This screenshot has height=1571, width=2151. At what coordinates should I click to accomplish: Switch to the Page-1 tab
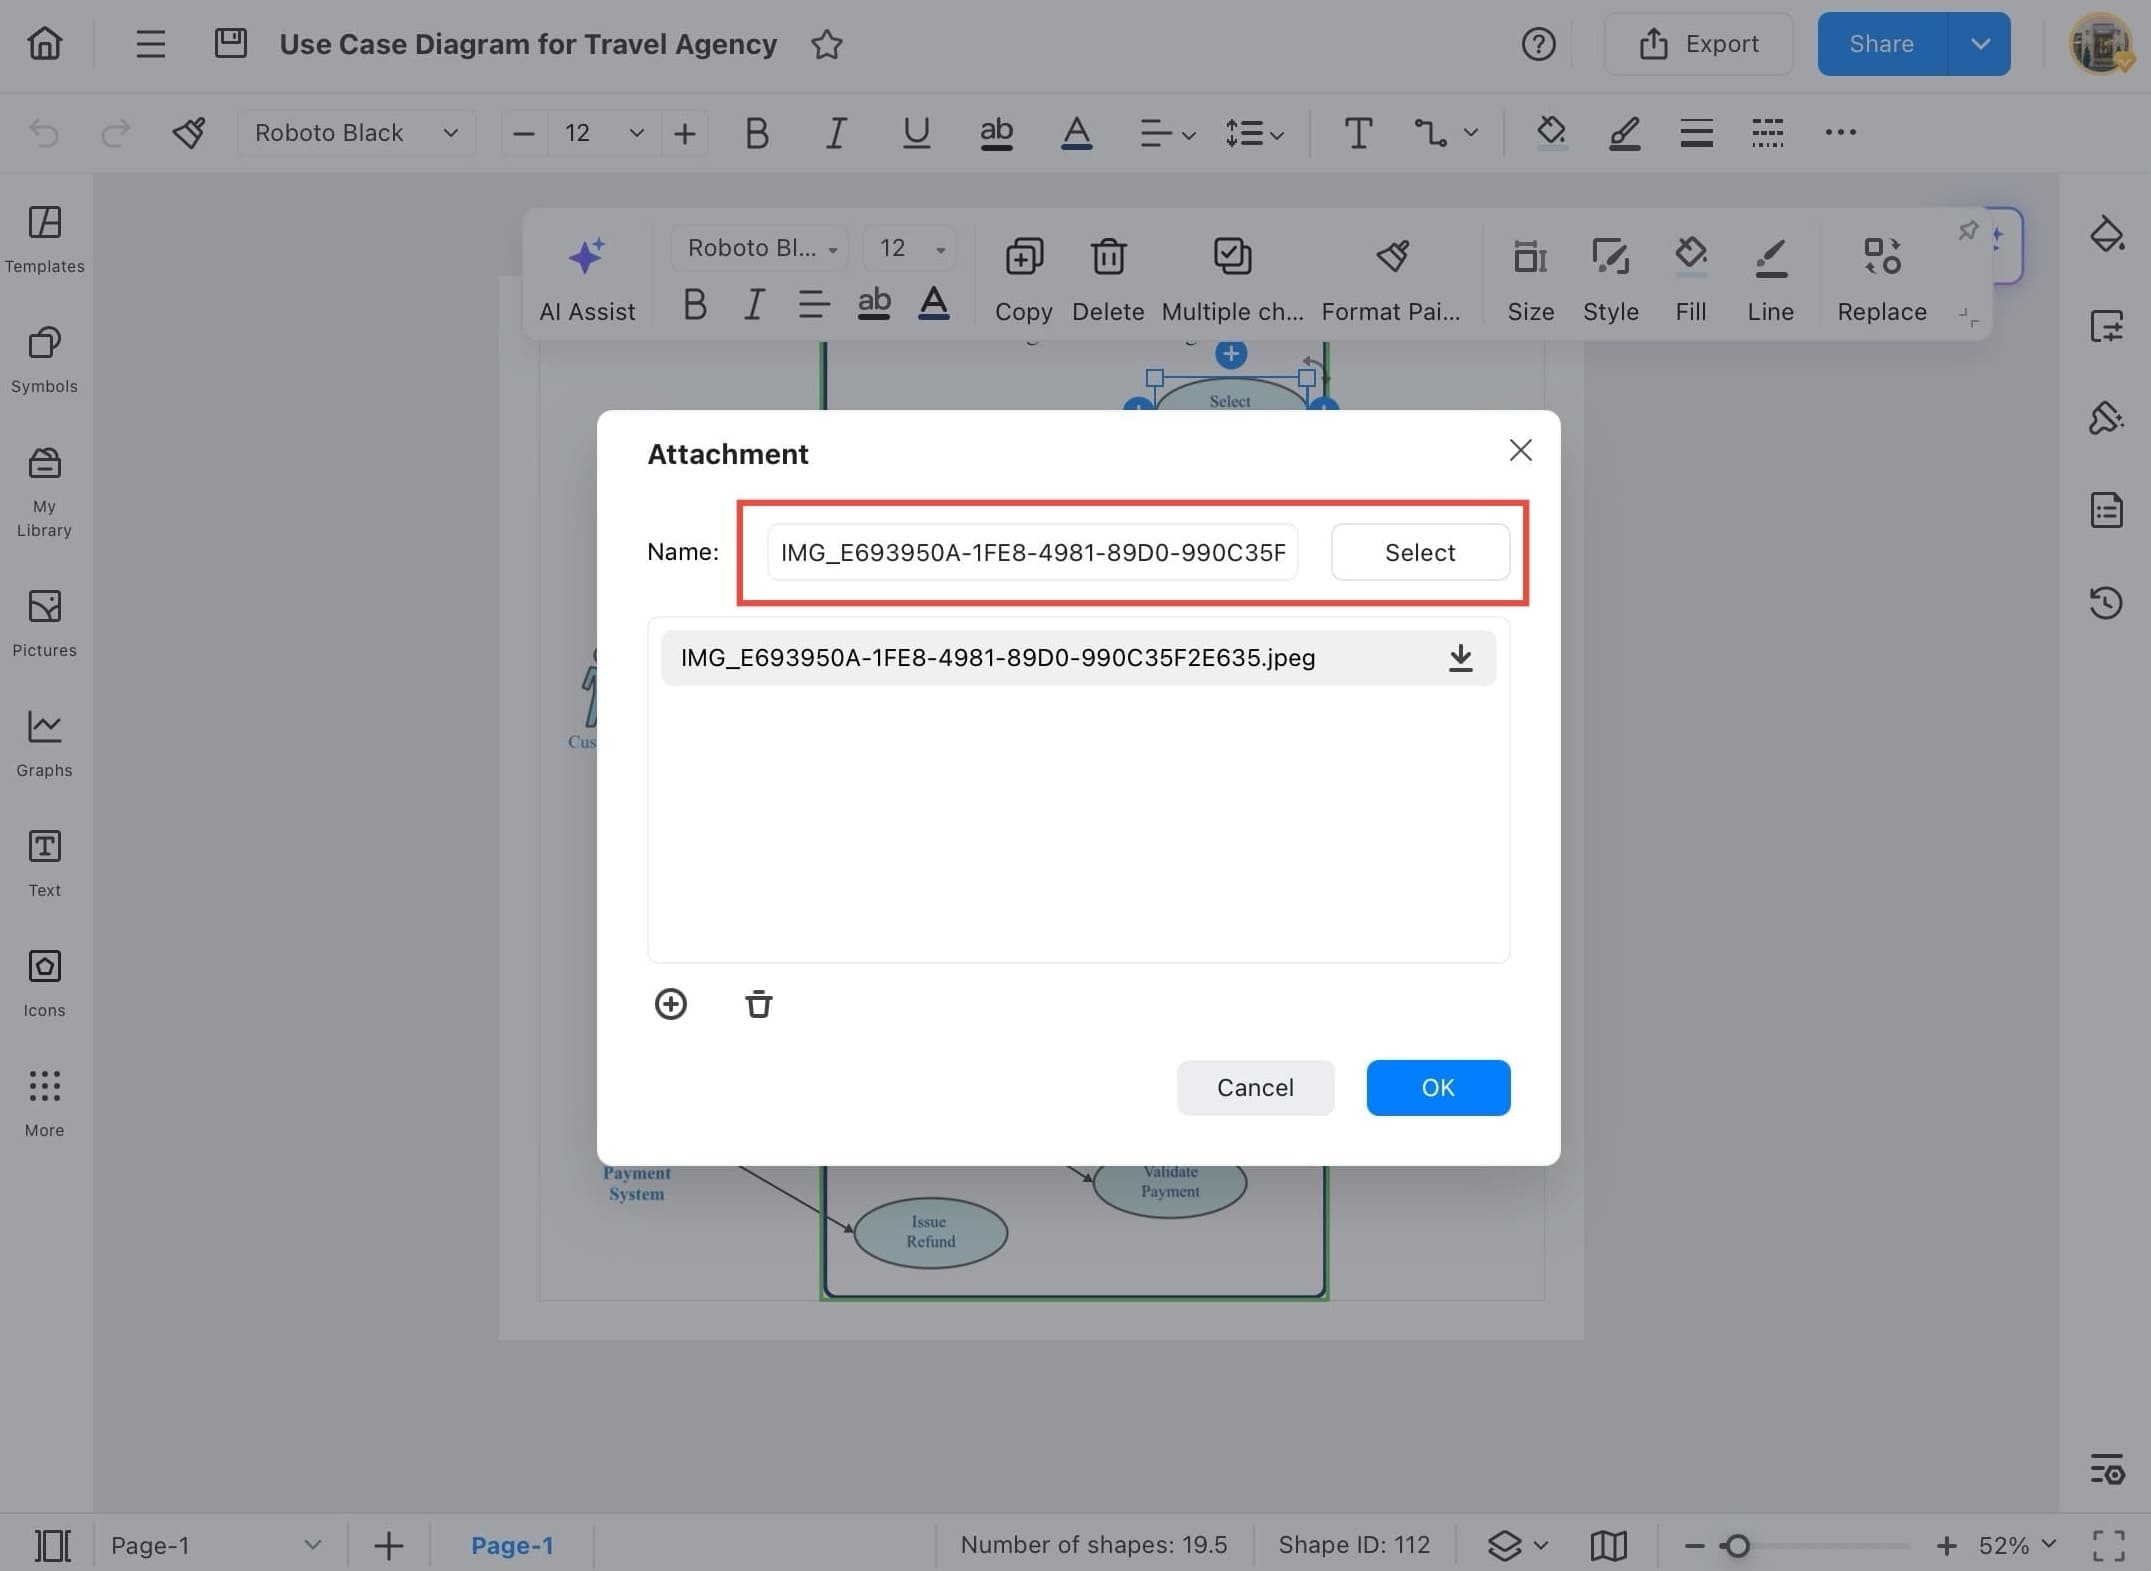click(513, 1545)
